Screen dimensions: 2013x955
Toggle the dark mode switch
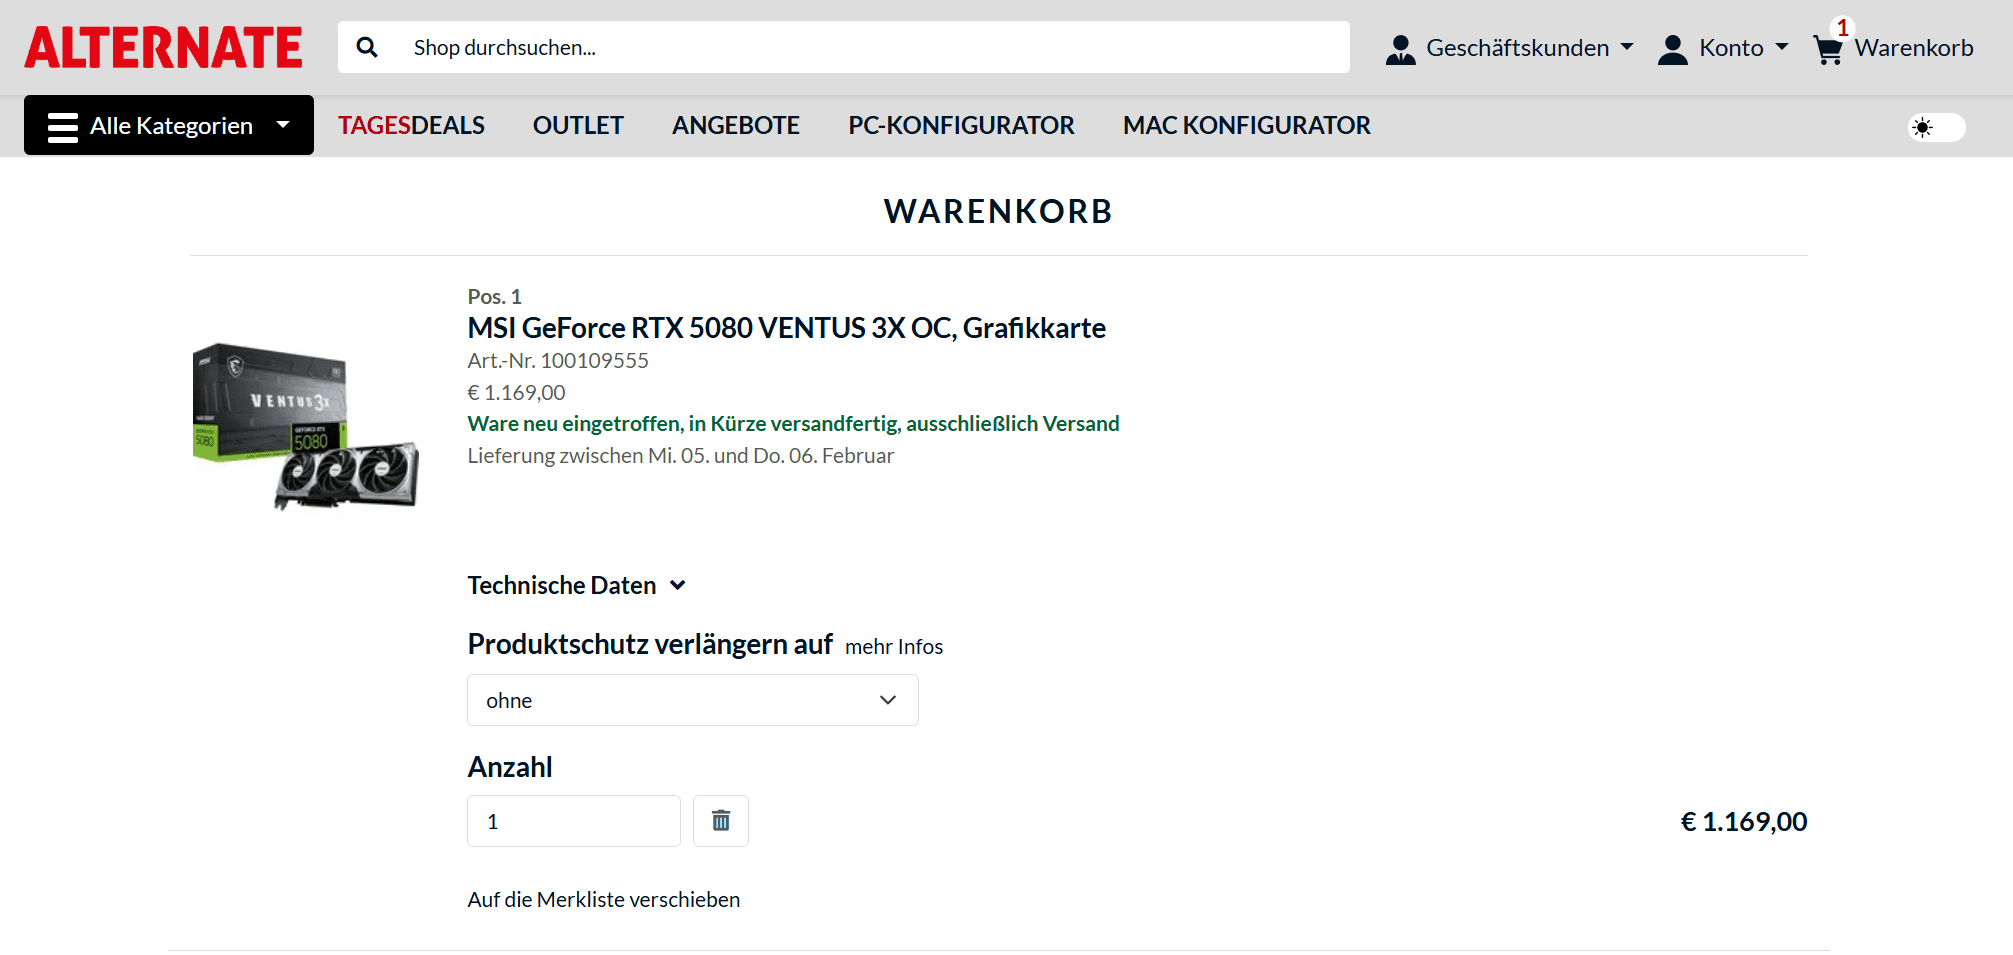pyautogui.click(x=1936, y=127)
